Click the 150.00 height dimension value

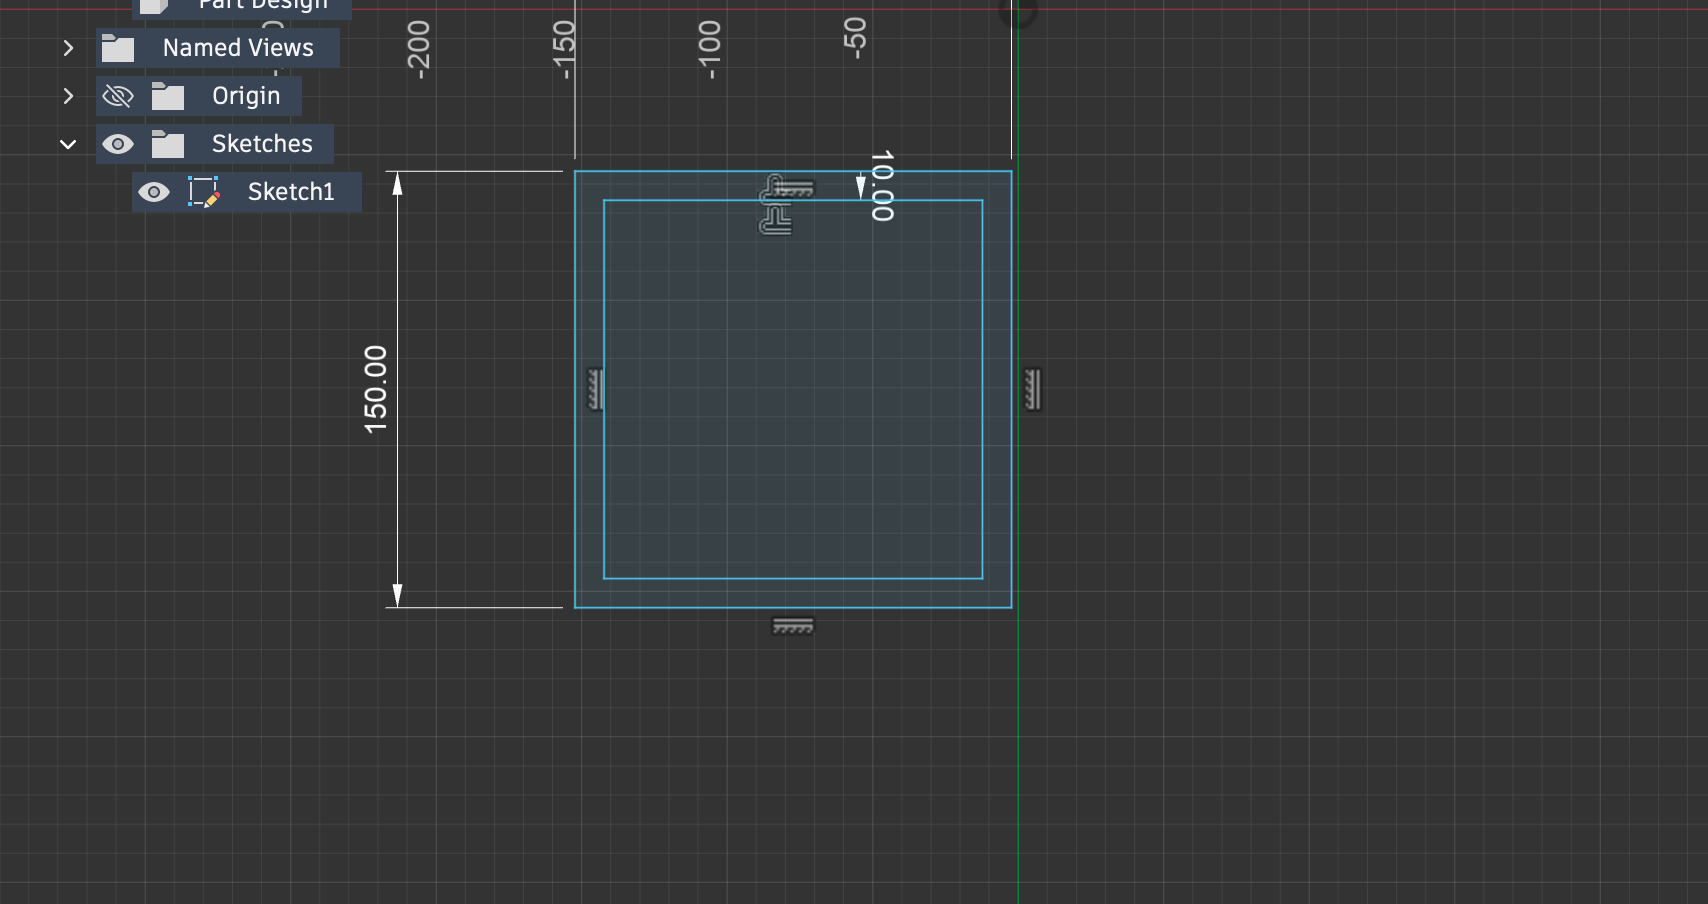click(x=376, y=389)
